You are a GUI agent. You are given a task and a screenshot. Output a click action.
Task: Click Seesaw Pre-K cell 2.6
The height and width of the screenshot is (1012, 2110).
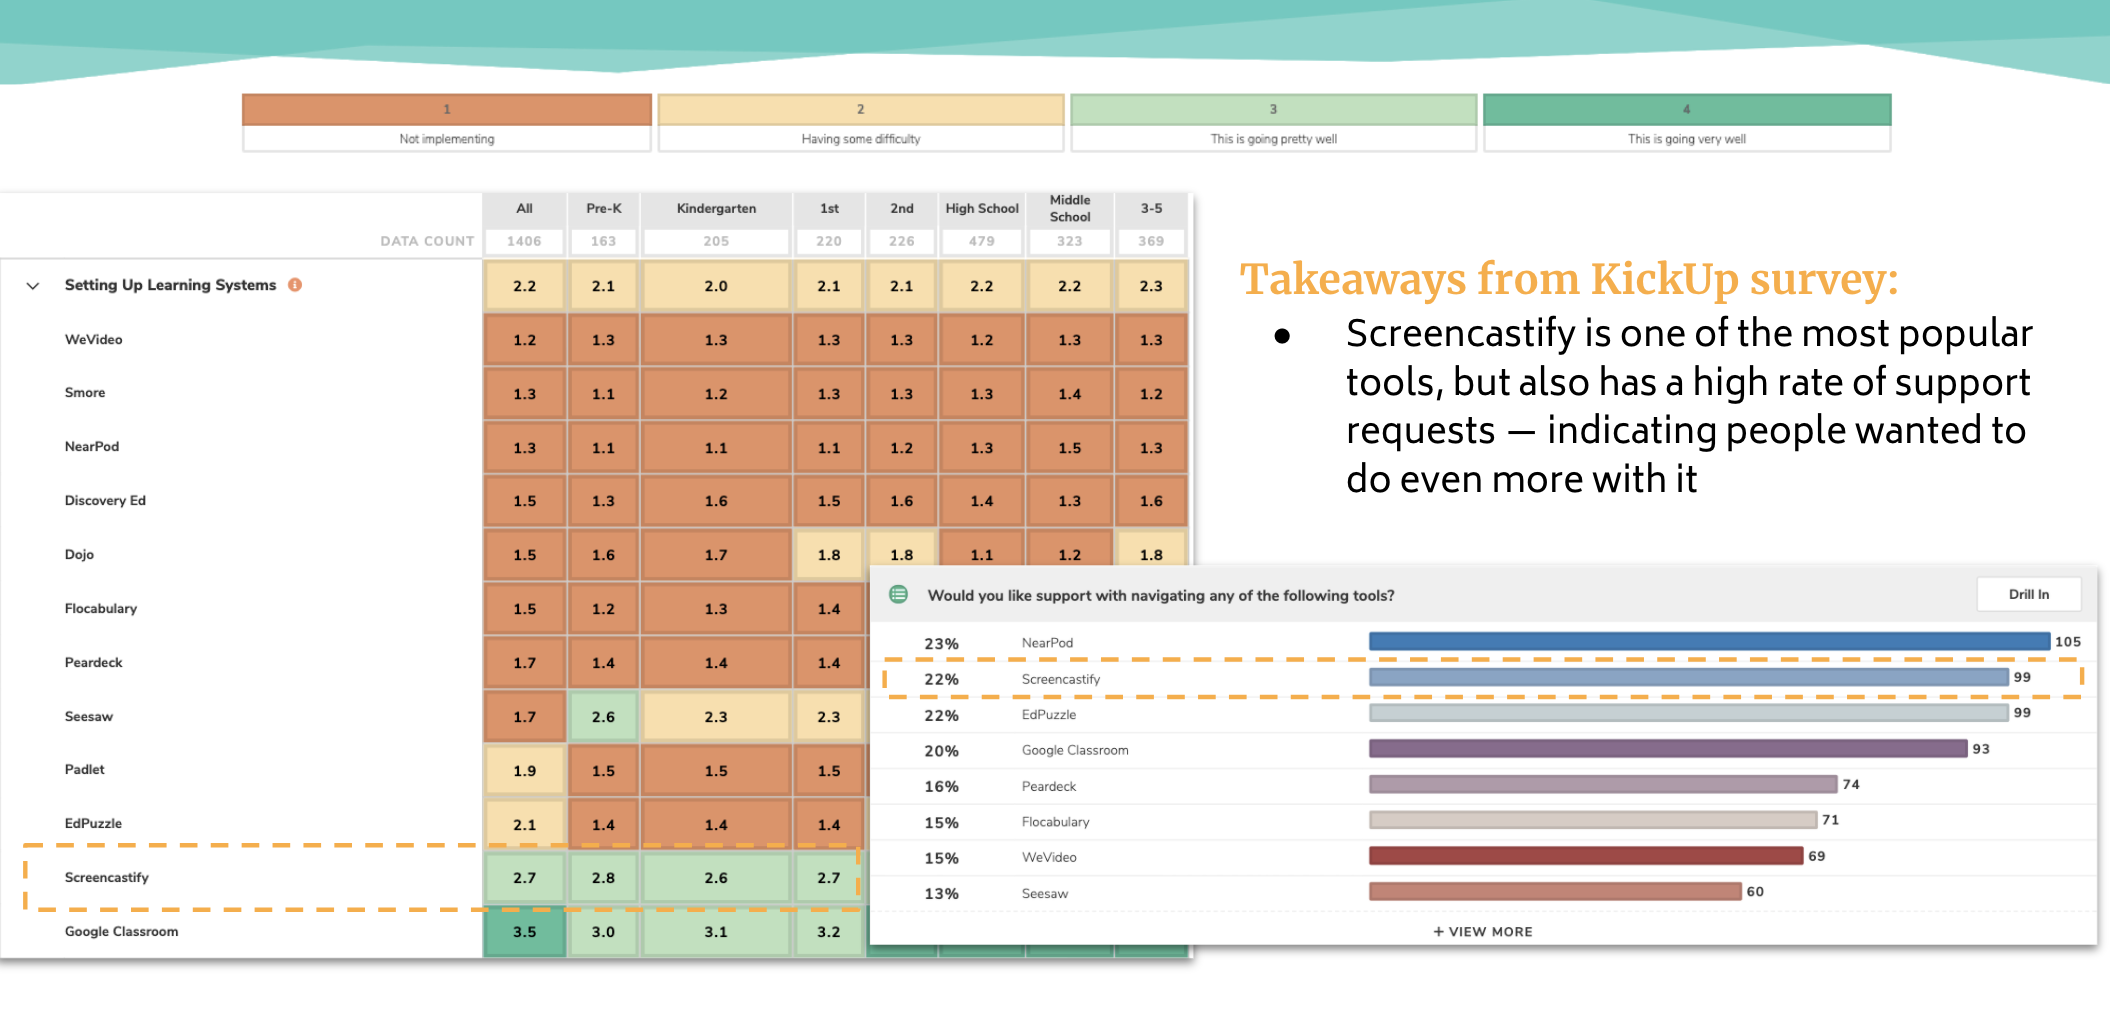(x=604, y=717)
